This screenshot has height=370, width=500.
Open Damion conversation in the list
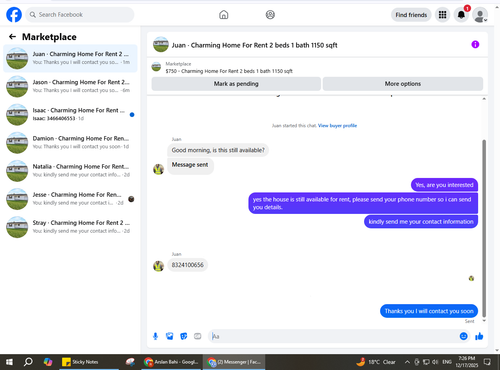click(70, 142)
